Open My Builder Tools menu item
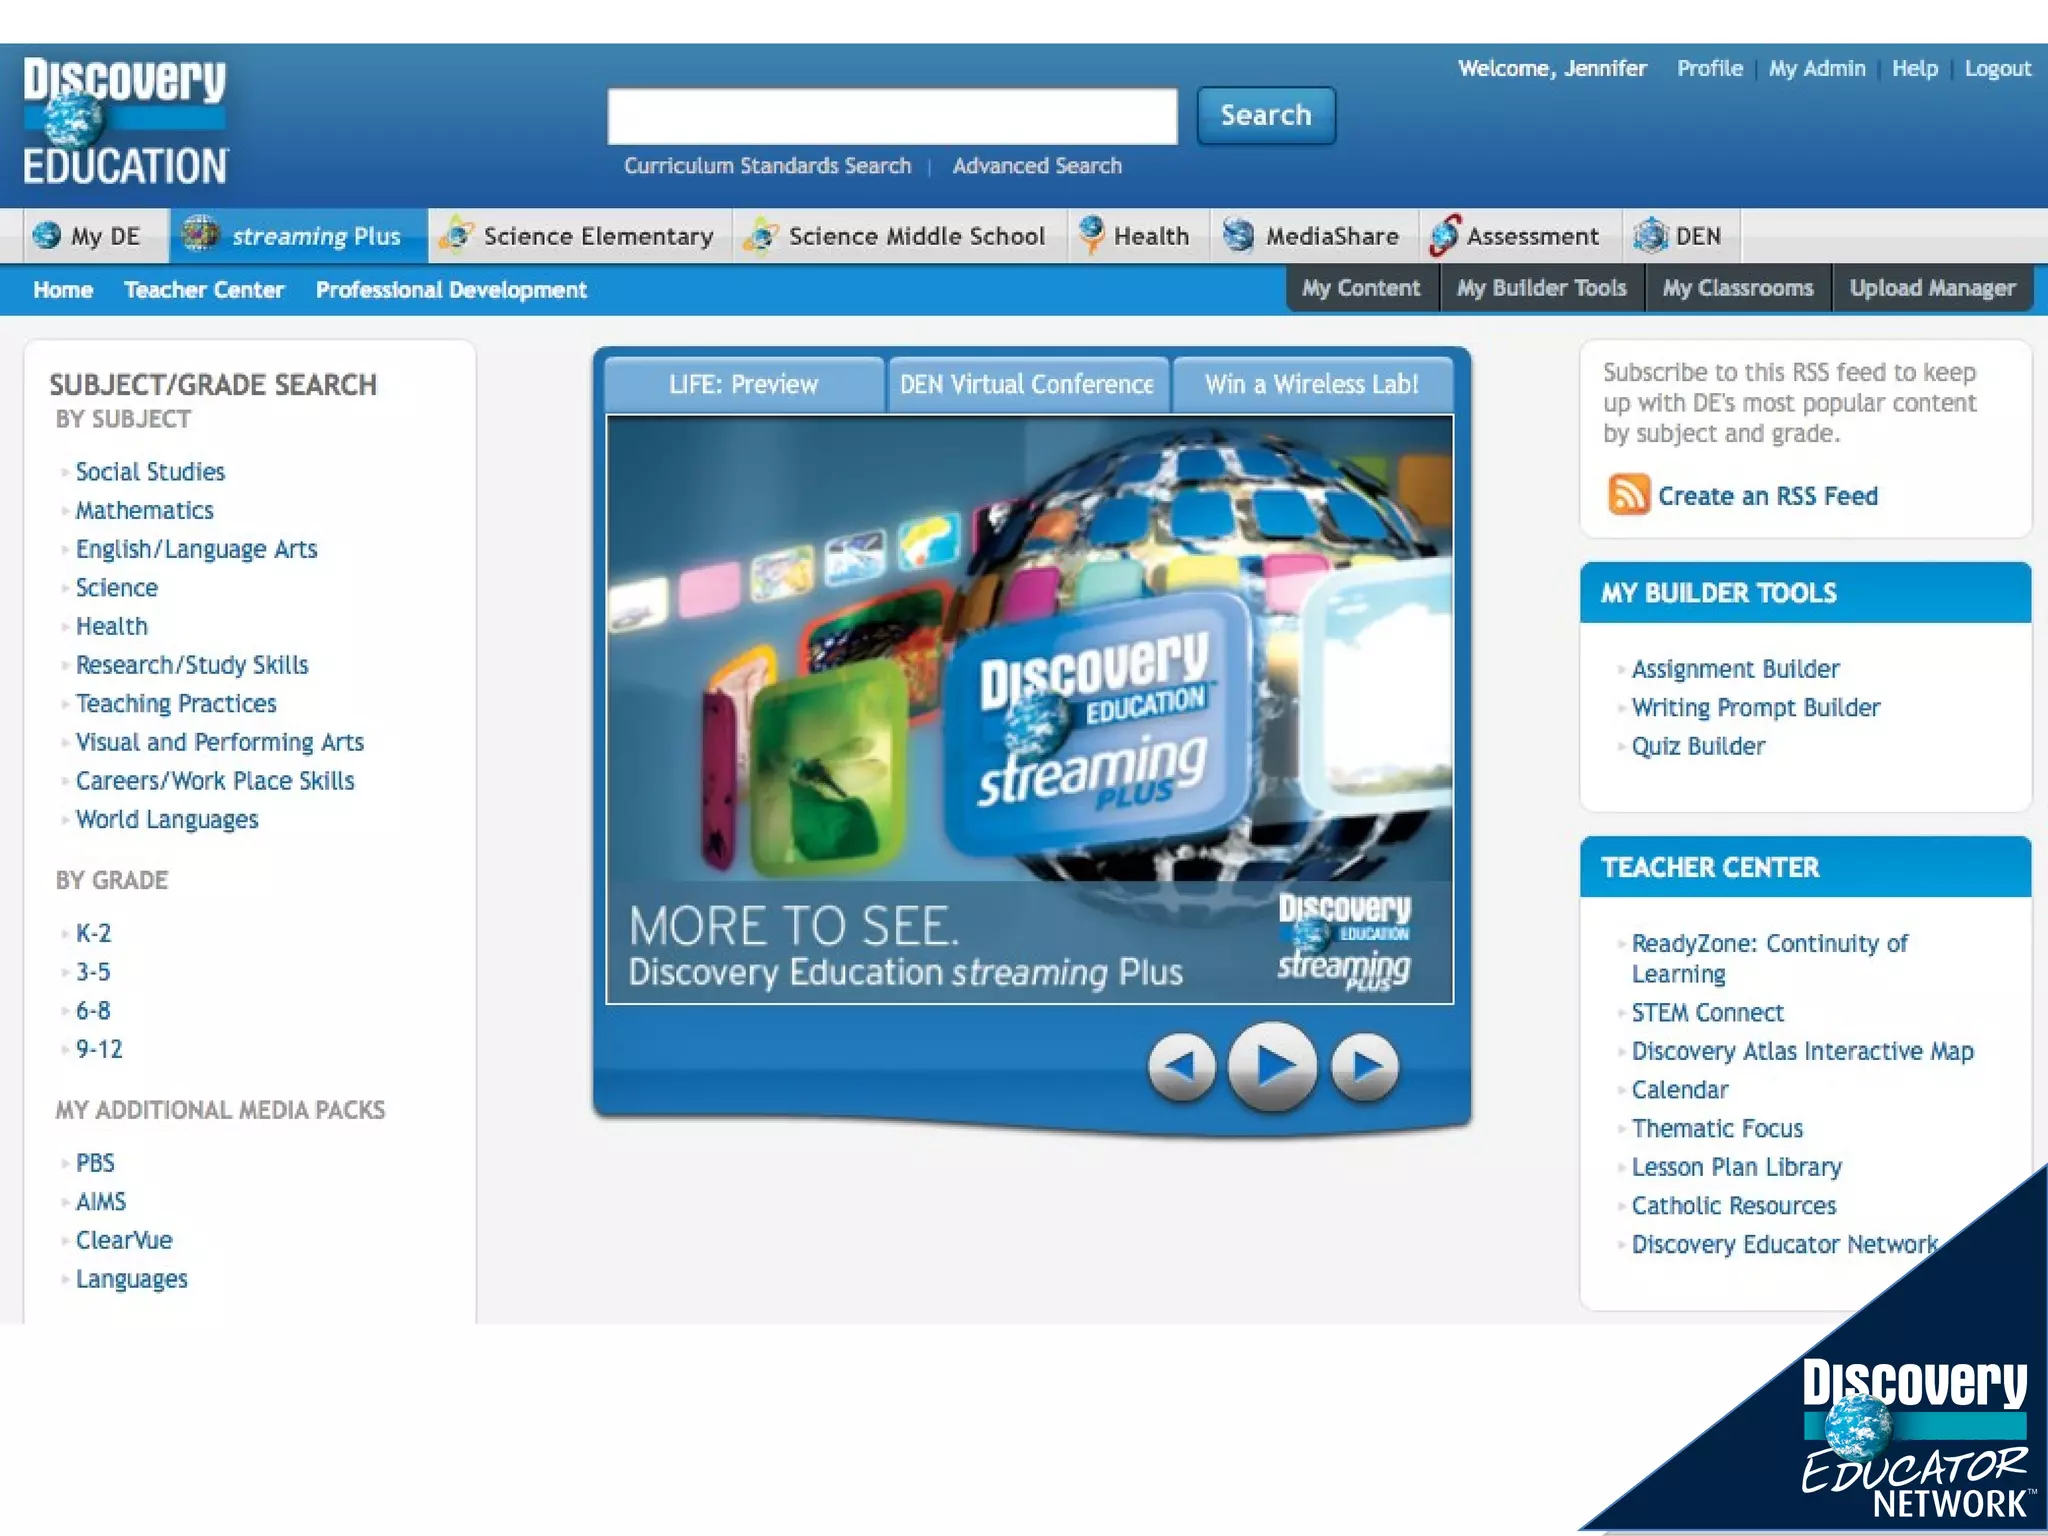This screenshot has height=1536, width=2048. 1541,289
